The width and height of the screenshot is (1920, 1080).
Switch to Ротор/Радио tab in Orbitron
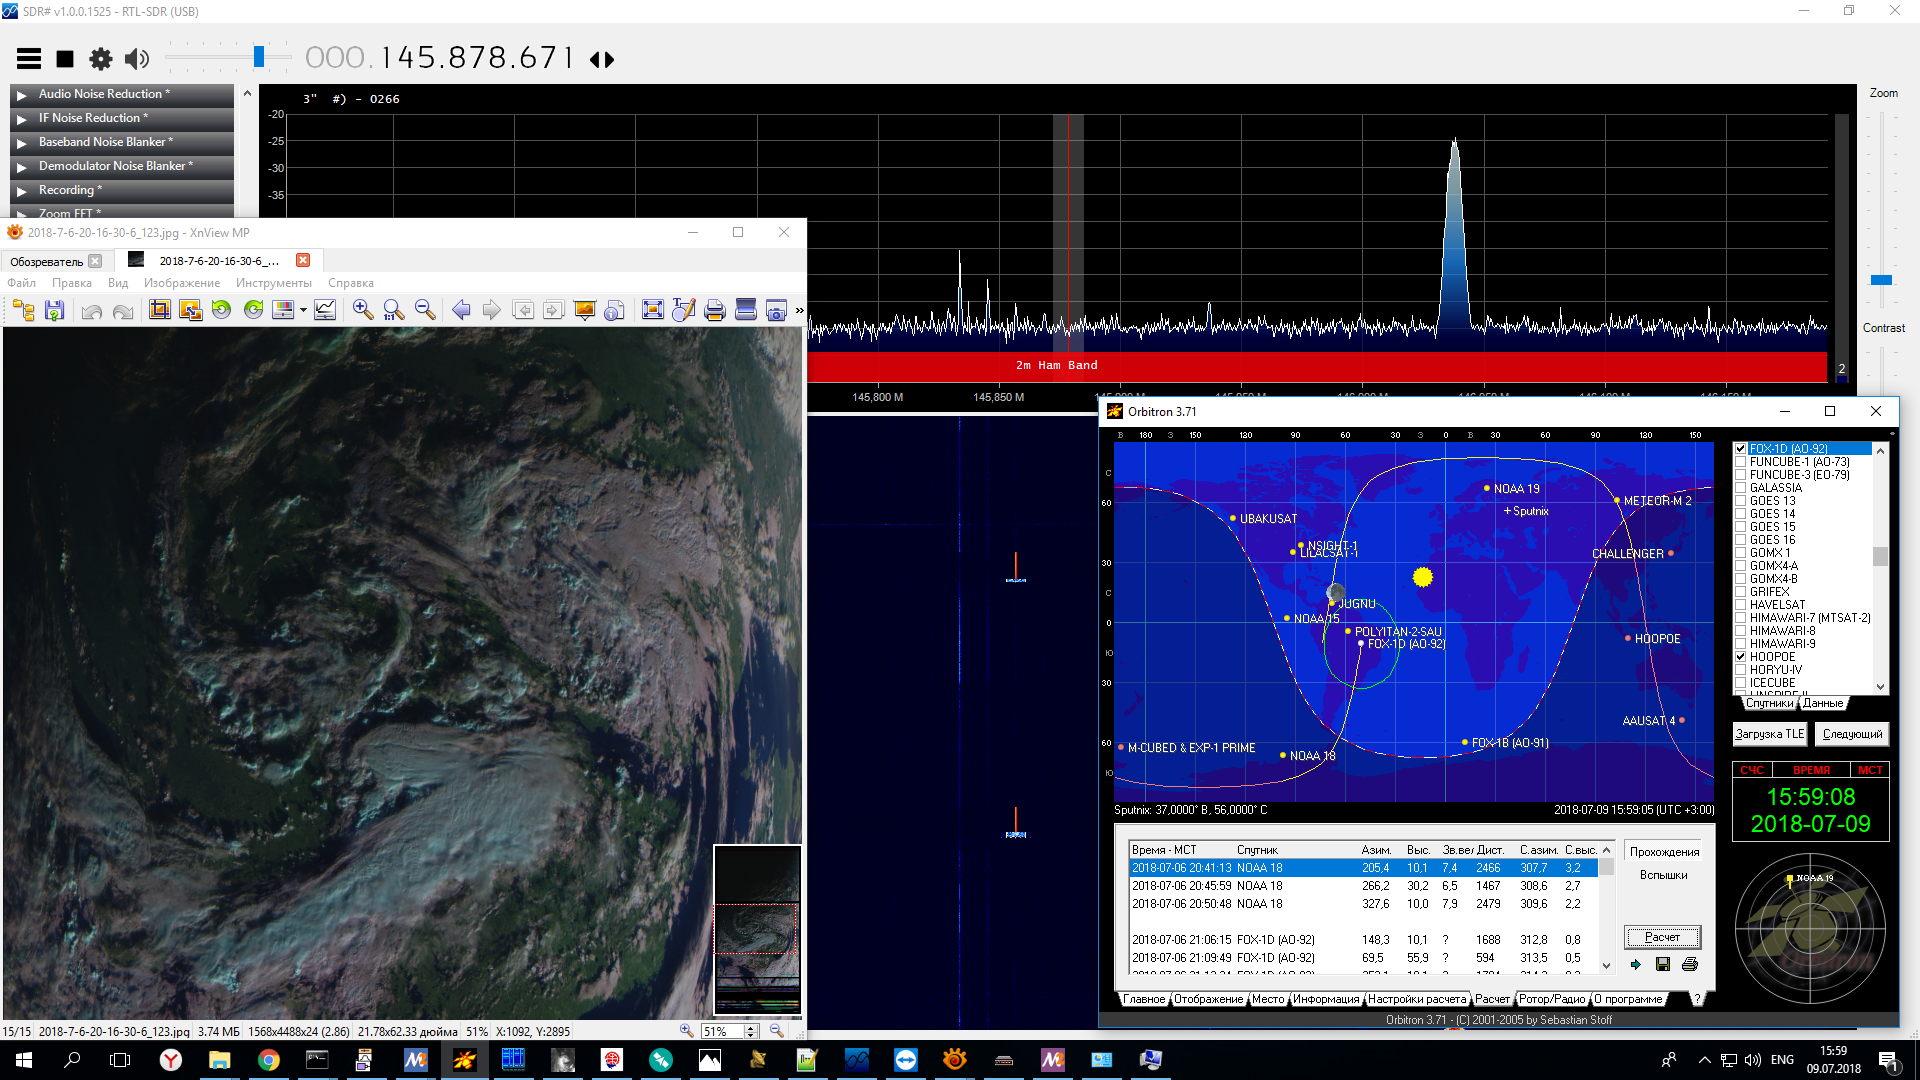(1551, 999)
